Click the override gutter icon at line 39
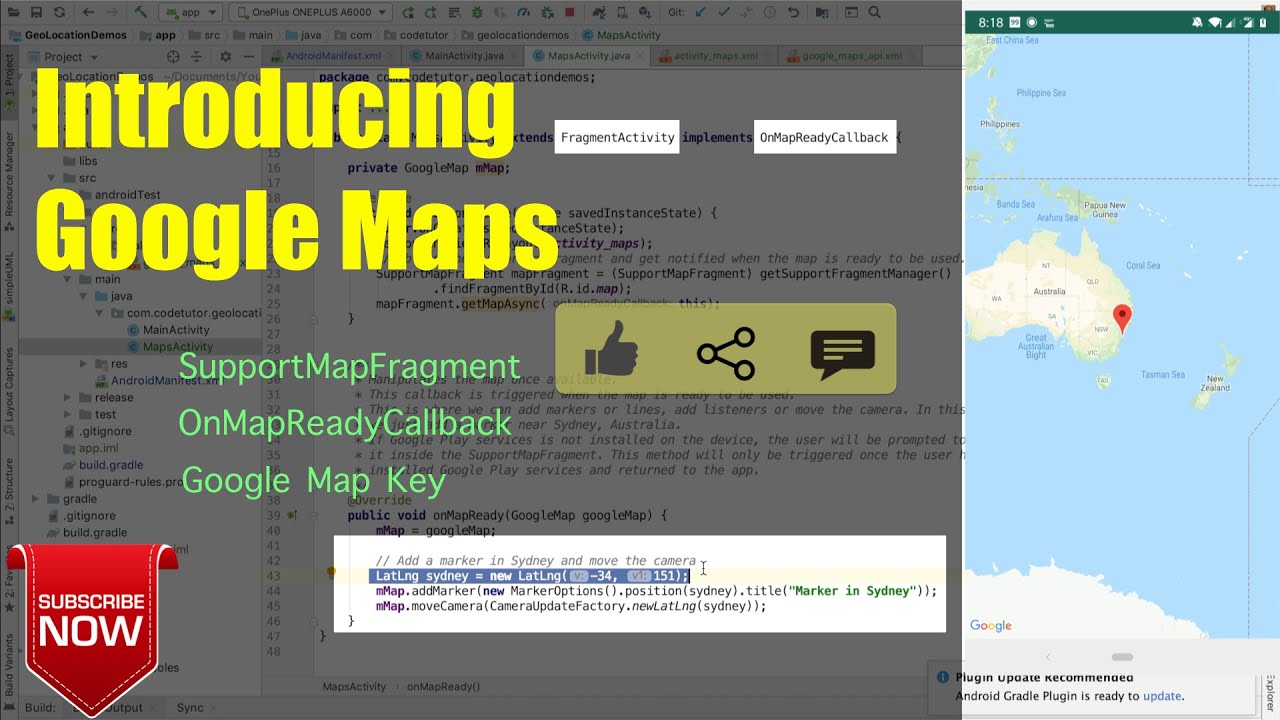The height and width of the screenshot is (720, 1280). pyautogui.click(x=292, y=515)
